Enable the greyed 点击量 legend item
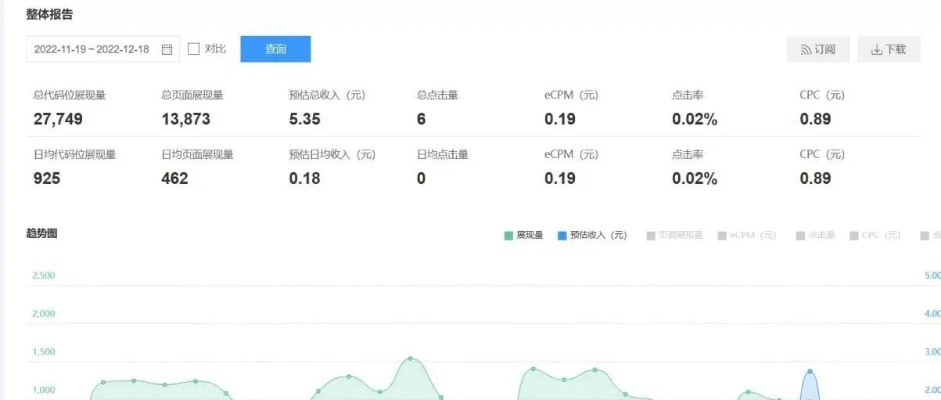The image size is (941, 400). click(x=815, y=236)
